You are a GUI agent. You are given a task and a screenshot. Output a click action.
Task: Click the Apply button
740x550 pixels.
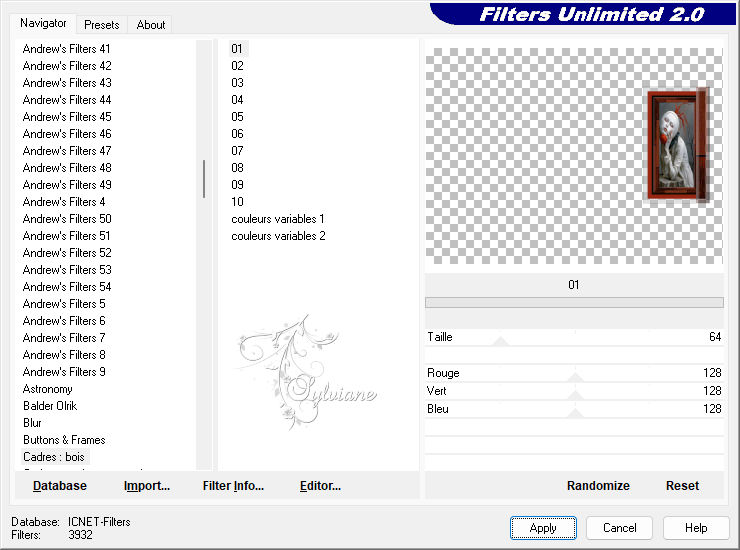(543, 528)
